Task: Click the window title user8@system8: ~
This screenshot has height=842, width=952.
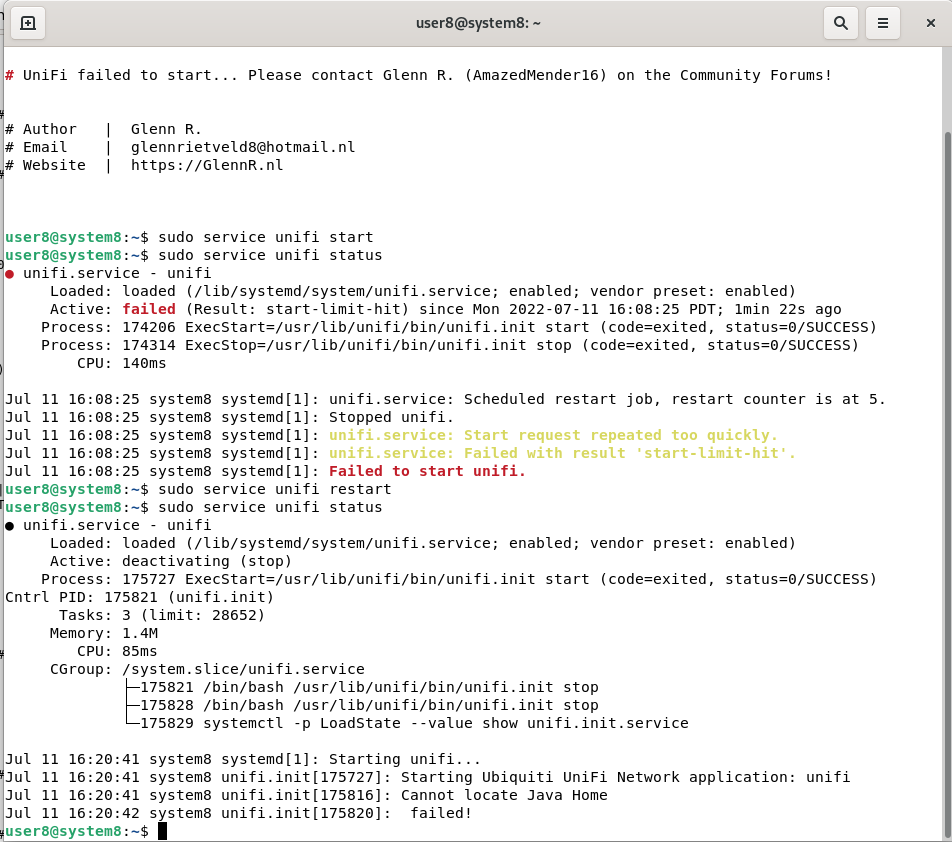Action: (x=478, y=23)
